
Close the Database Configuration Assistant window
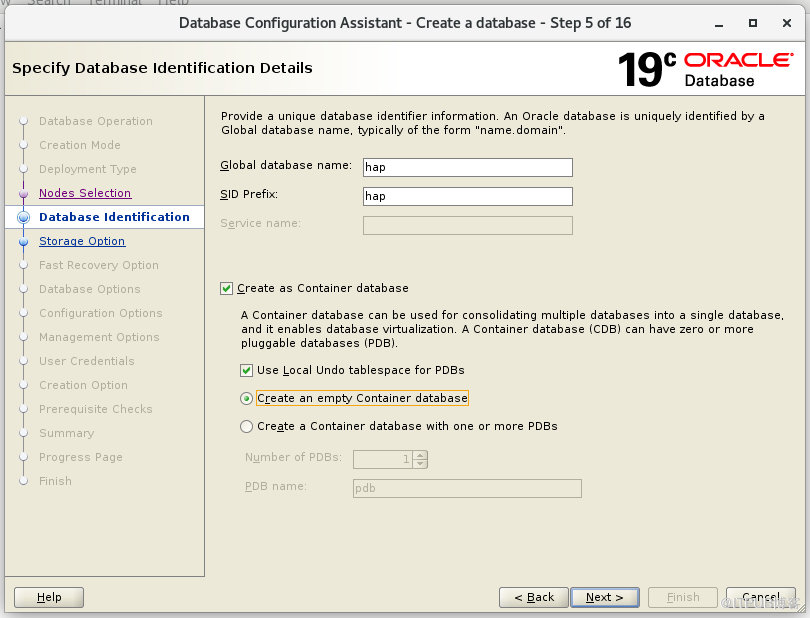787,23
